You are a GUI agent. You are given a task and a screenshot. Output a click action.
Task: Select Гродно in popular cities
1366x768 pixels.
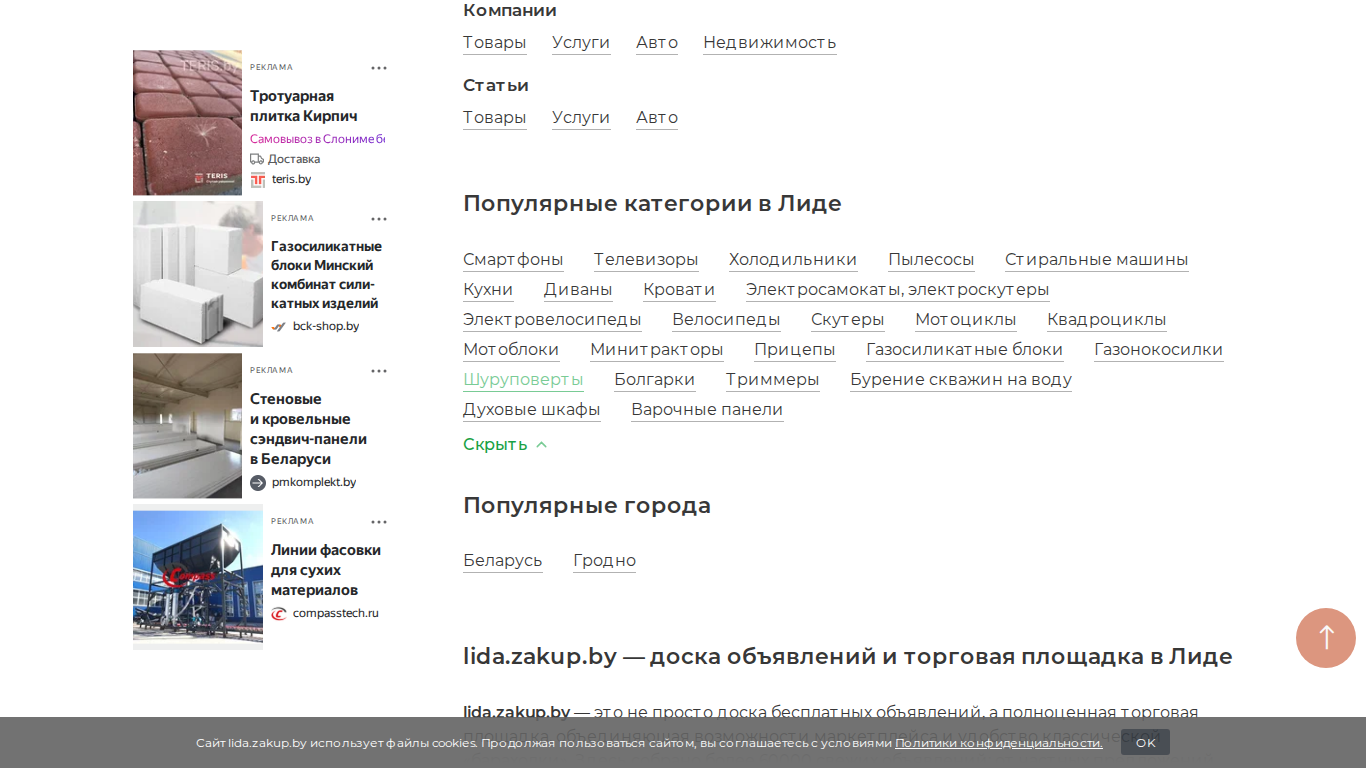[605, 561]
